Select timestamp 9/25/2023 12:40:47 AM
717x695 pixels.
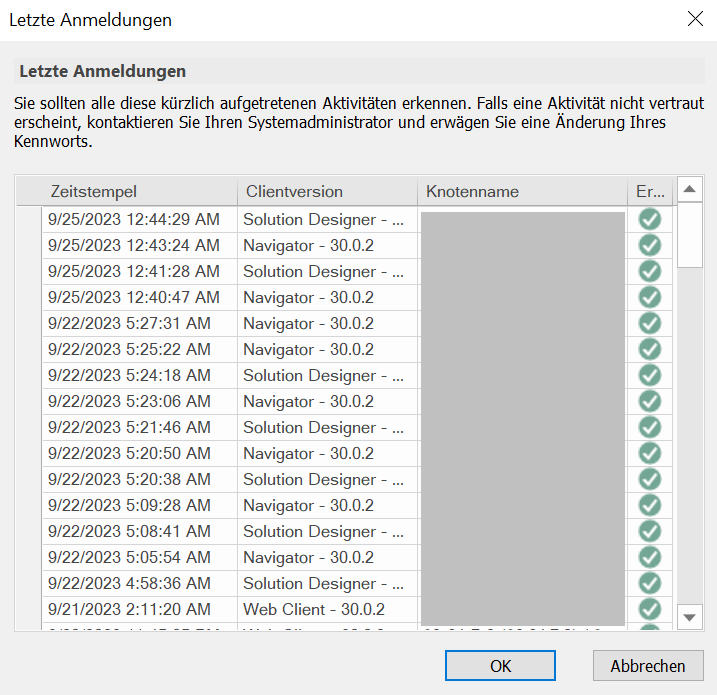tap(140, 297)
